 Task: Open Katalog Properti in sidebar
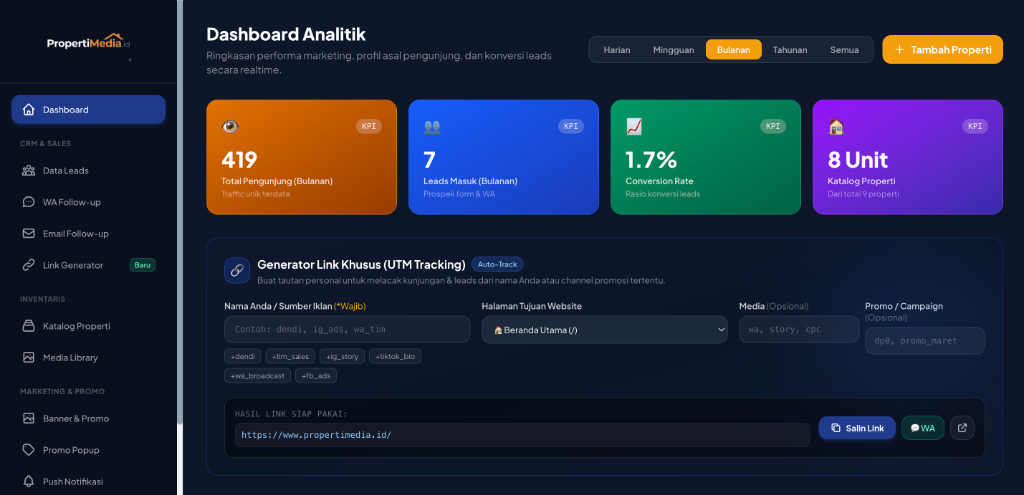coord(88,326)
